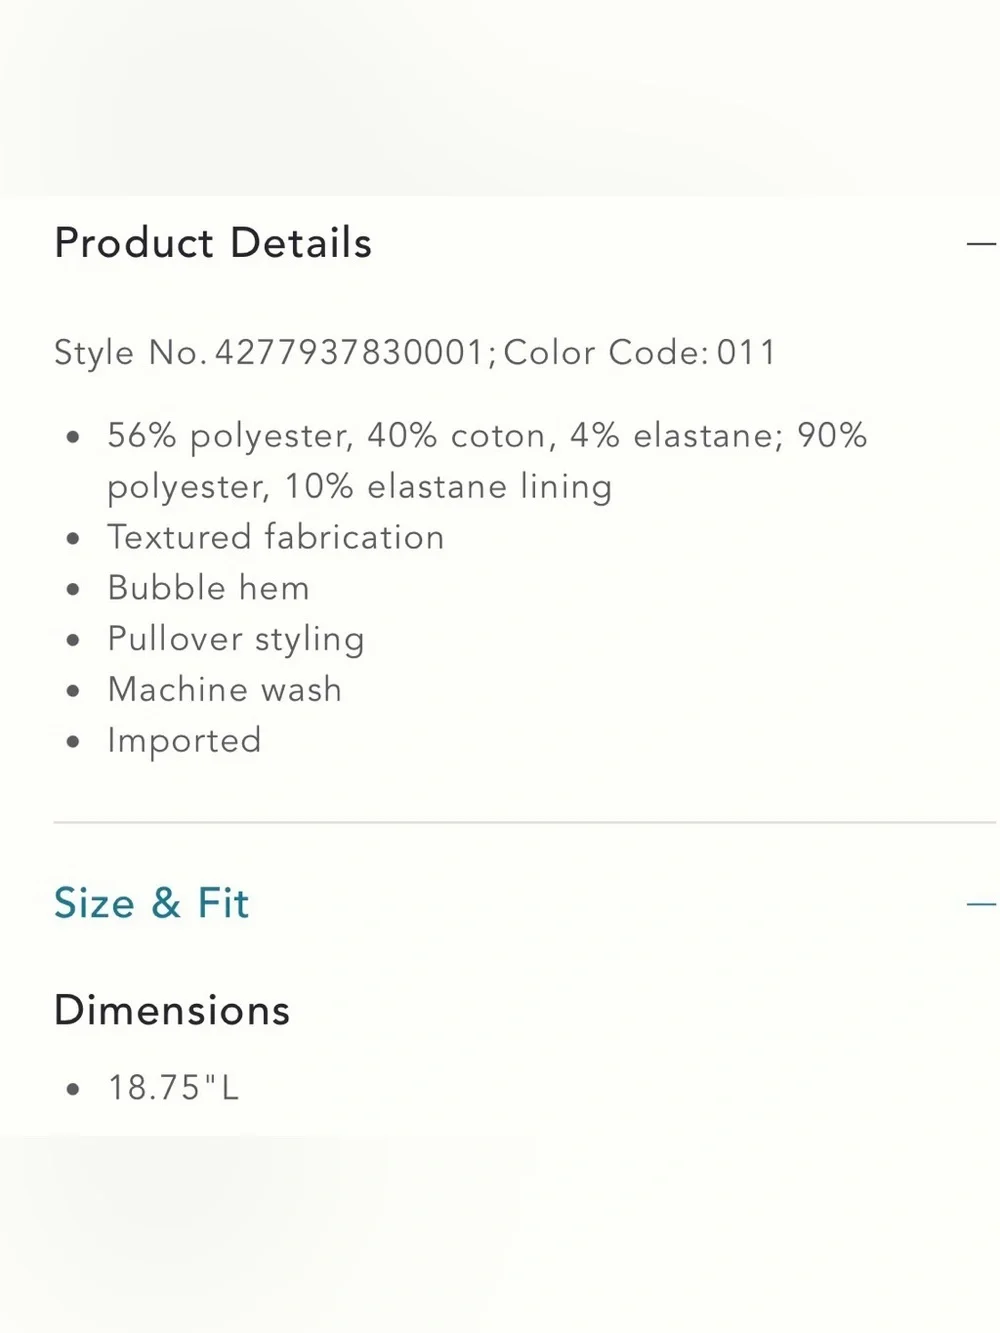Click the bullet dot beside Imported
This screenshot has width=1000, height=1333.
click(72, 742)
